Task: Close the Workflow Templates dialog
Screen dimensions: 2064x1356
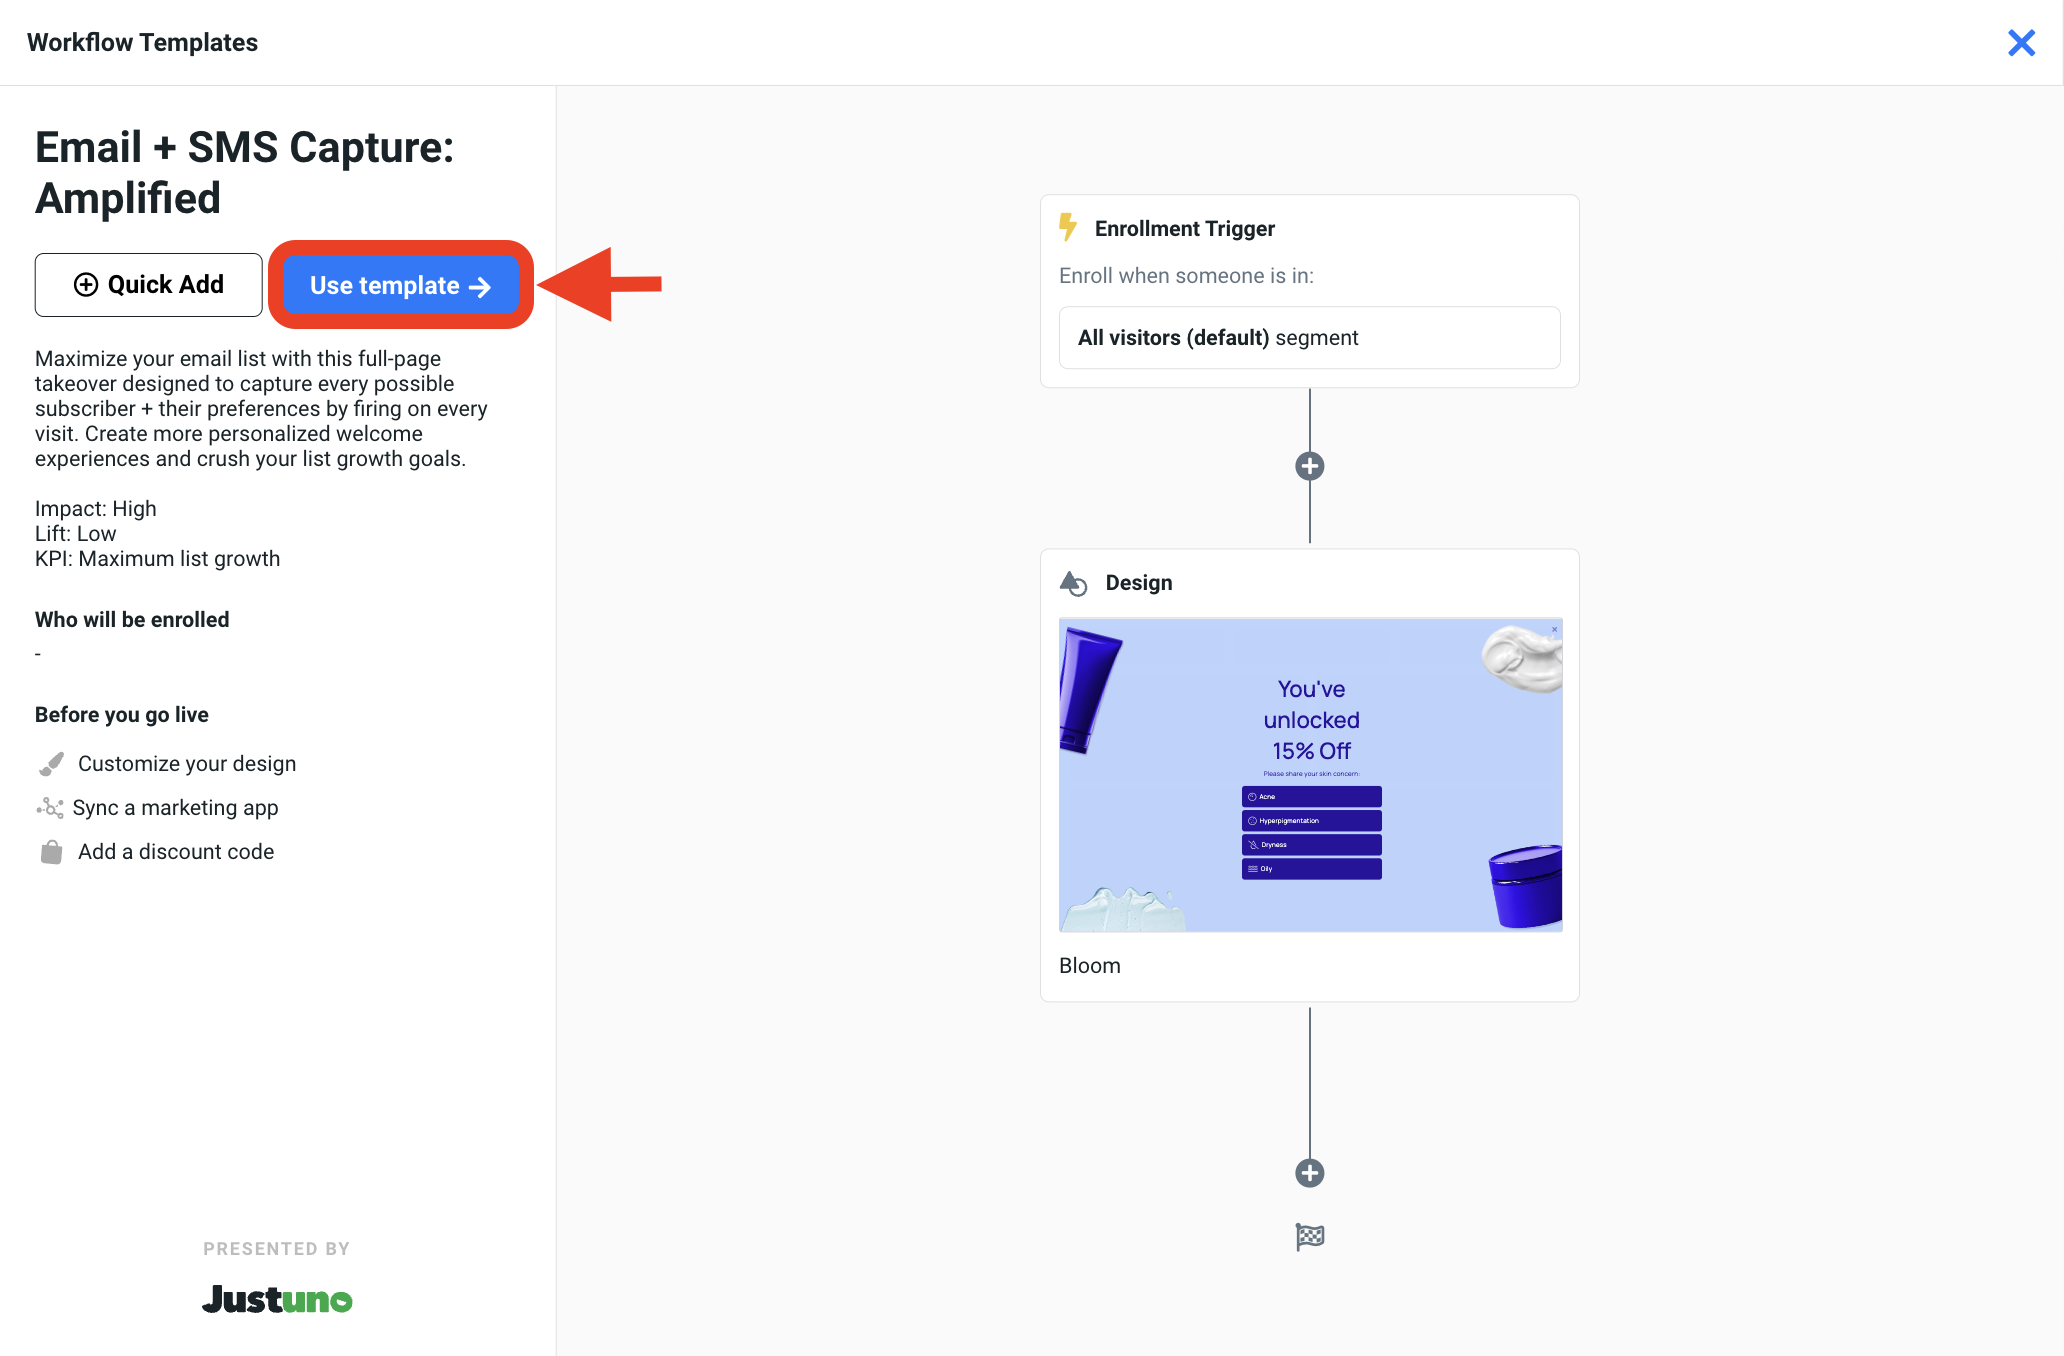Action: point(2021,43)
